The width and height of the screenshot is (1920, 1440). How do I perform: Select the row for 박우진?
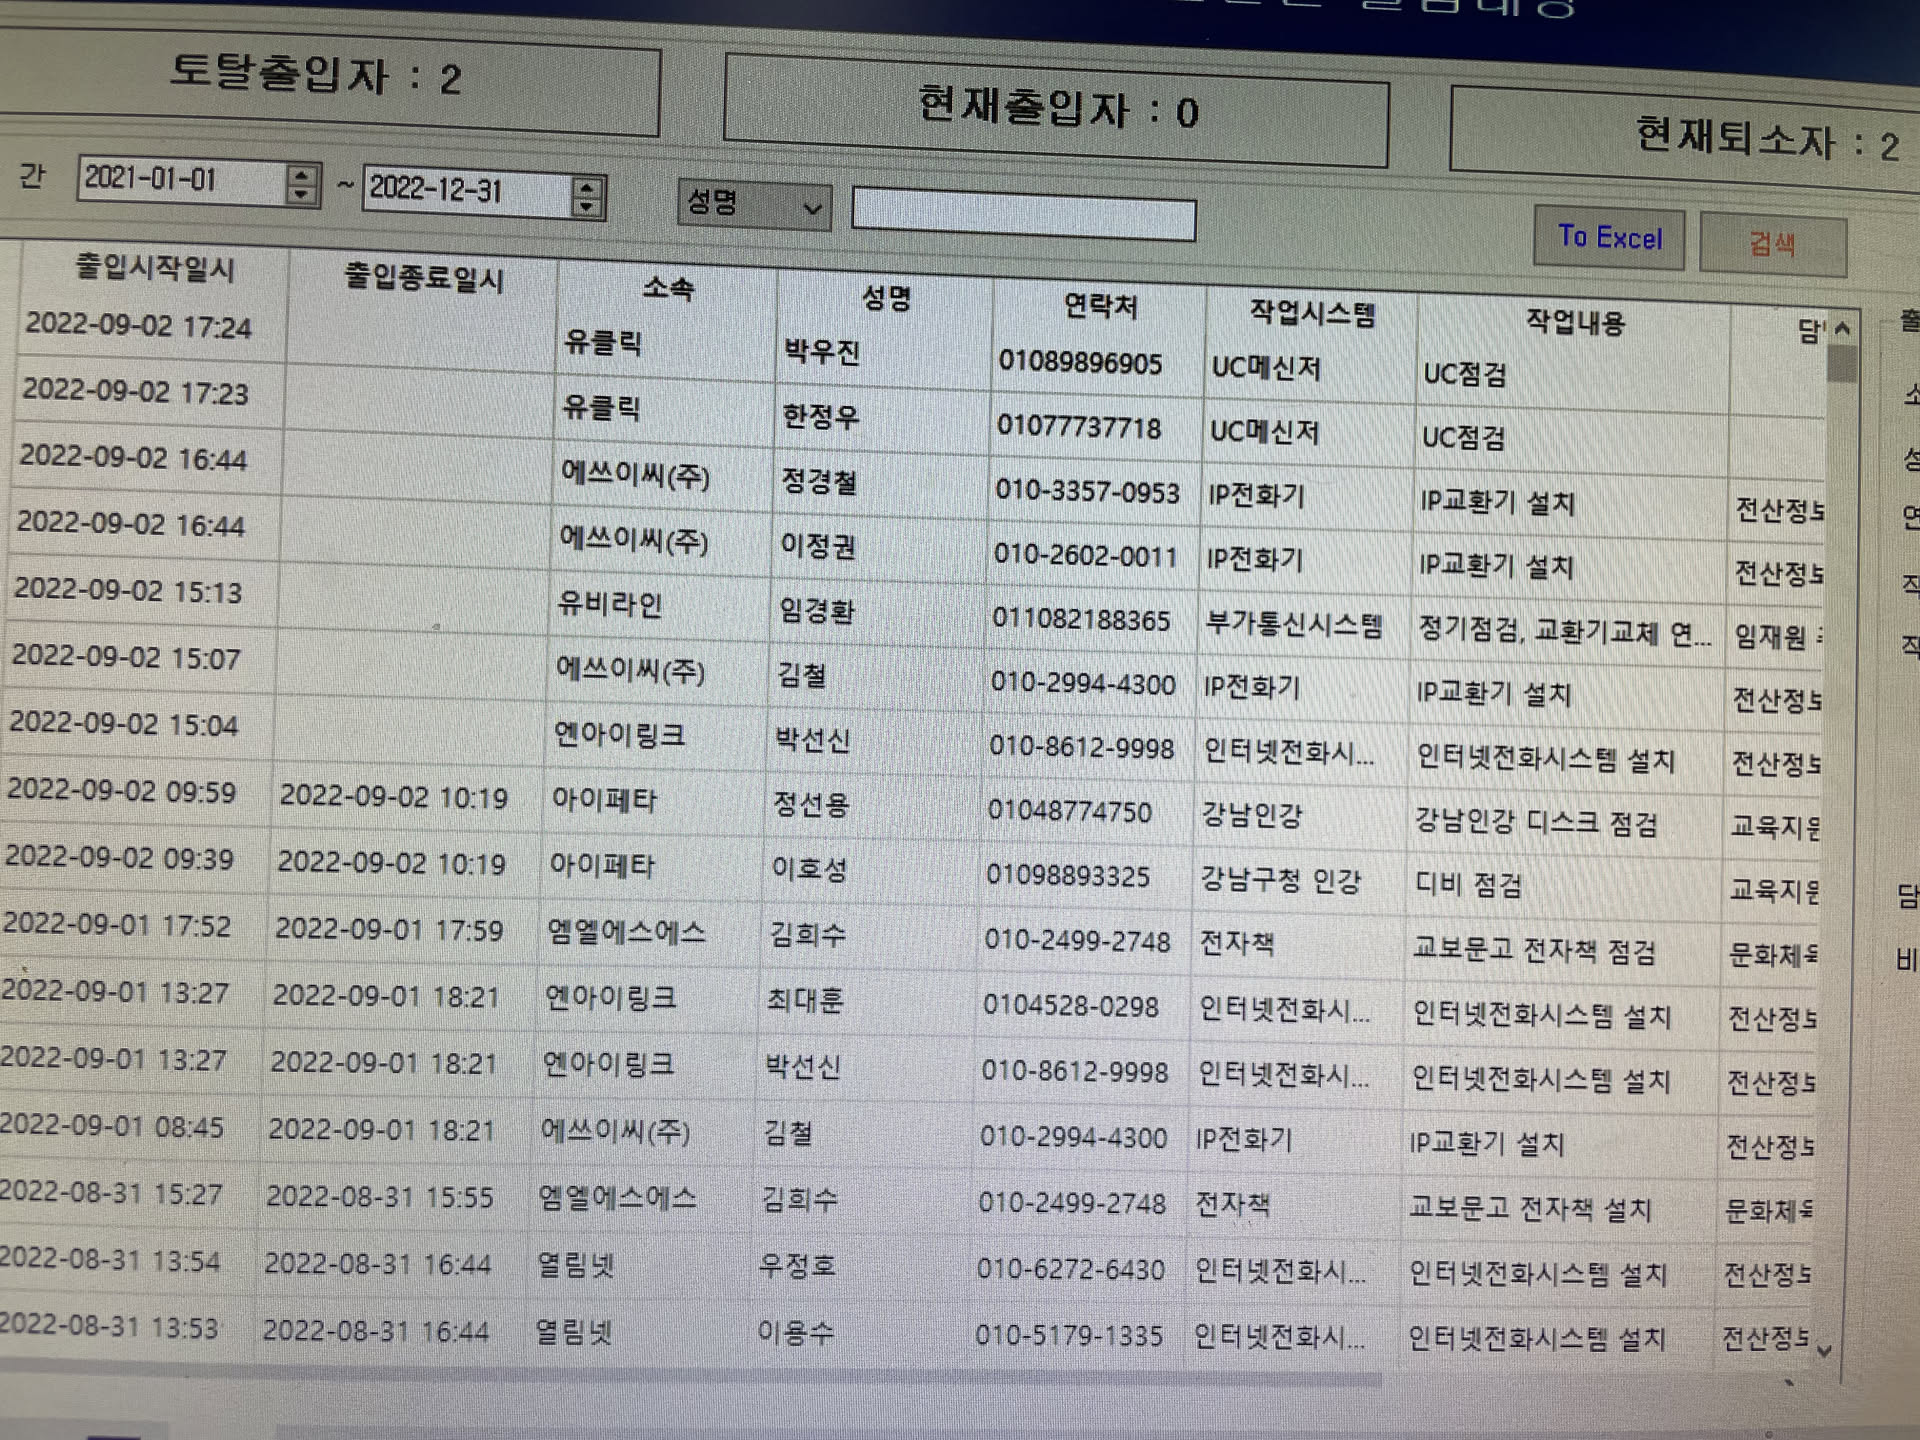(820, 352)
